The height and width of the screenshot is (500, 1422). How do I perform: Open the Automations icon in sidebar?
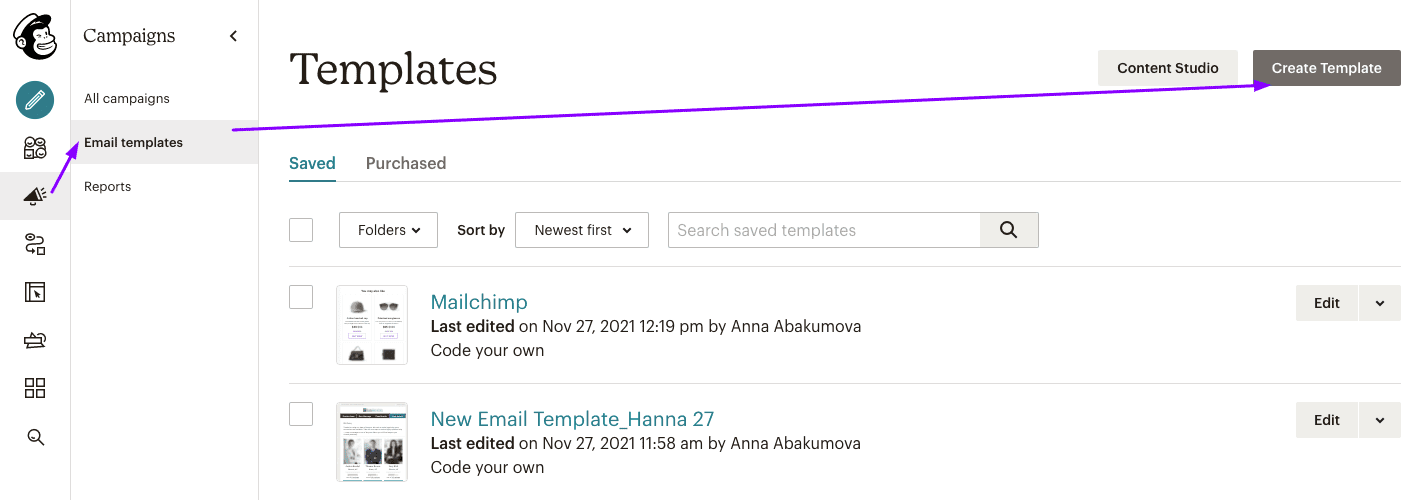tap(35, 244)
